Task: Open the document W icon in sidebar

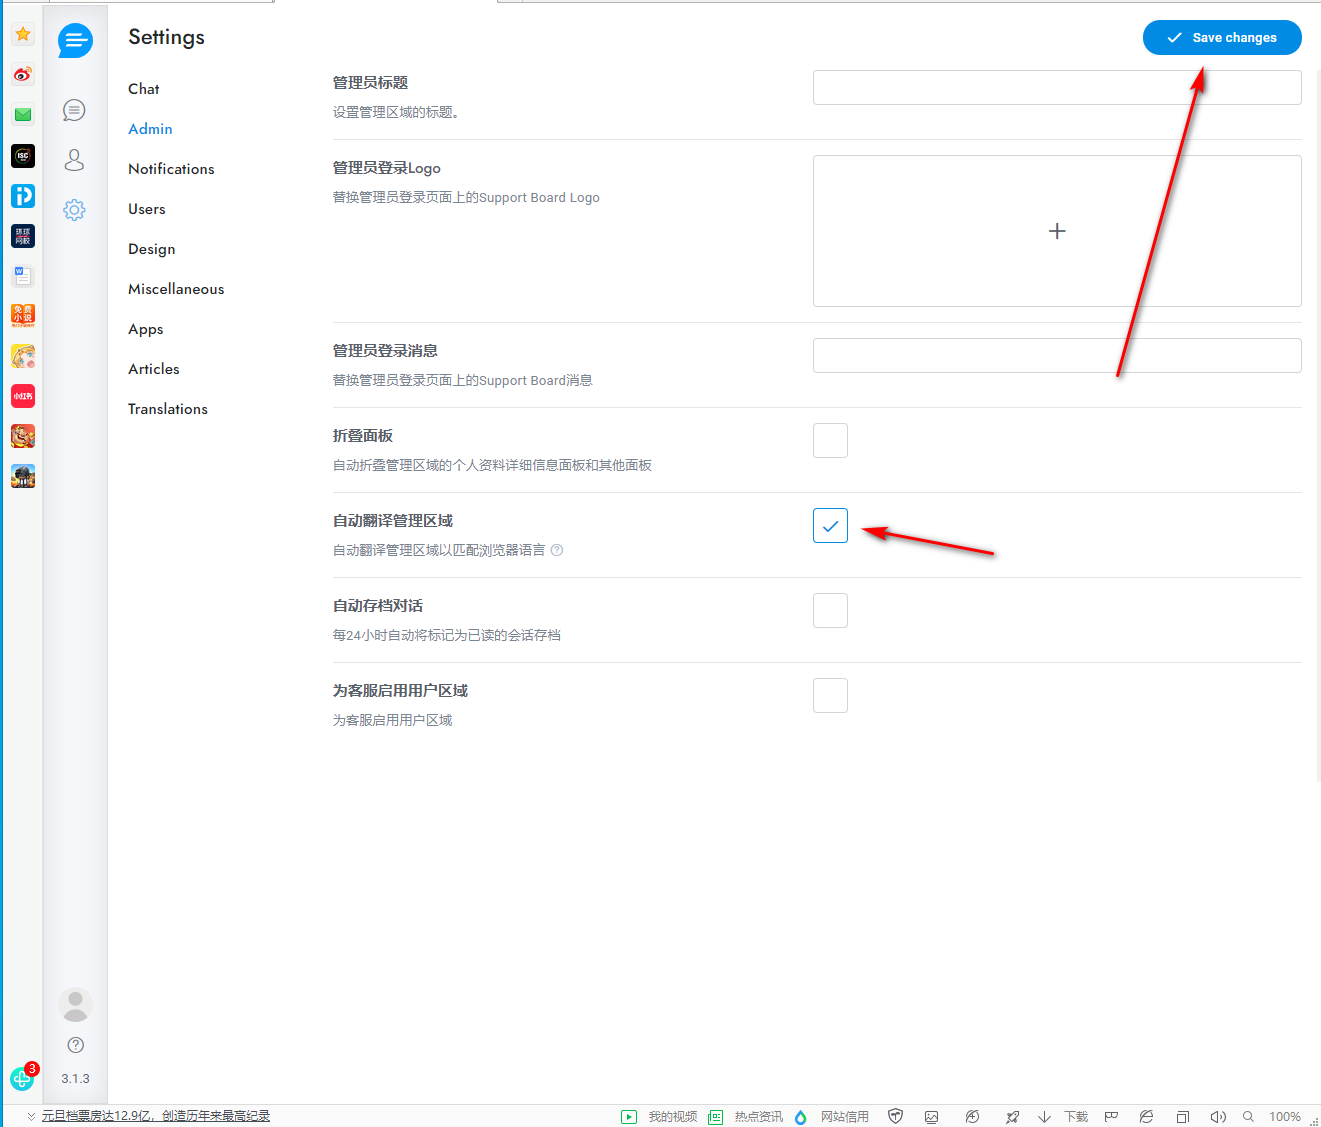Action: pos(23,276)
